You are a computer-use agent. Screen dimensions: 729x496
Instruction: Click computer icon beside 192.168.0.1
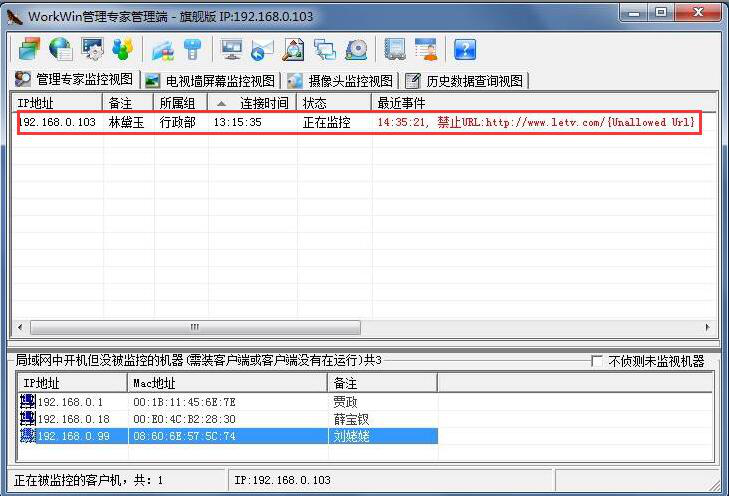(x=27, y=401)
